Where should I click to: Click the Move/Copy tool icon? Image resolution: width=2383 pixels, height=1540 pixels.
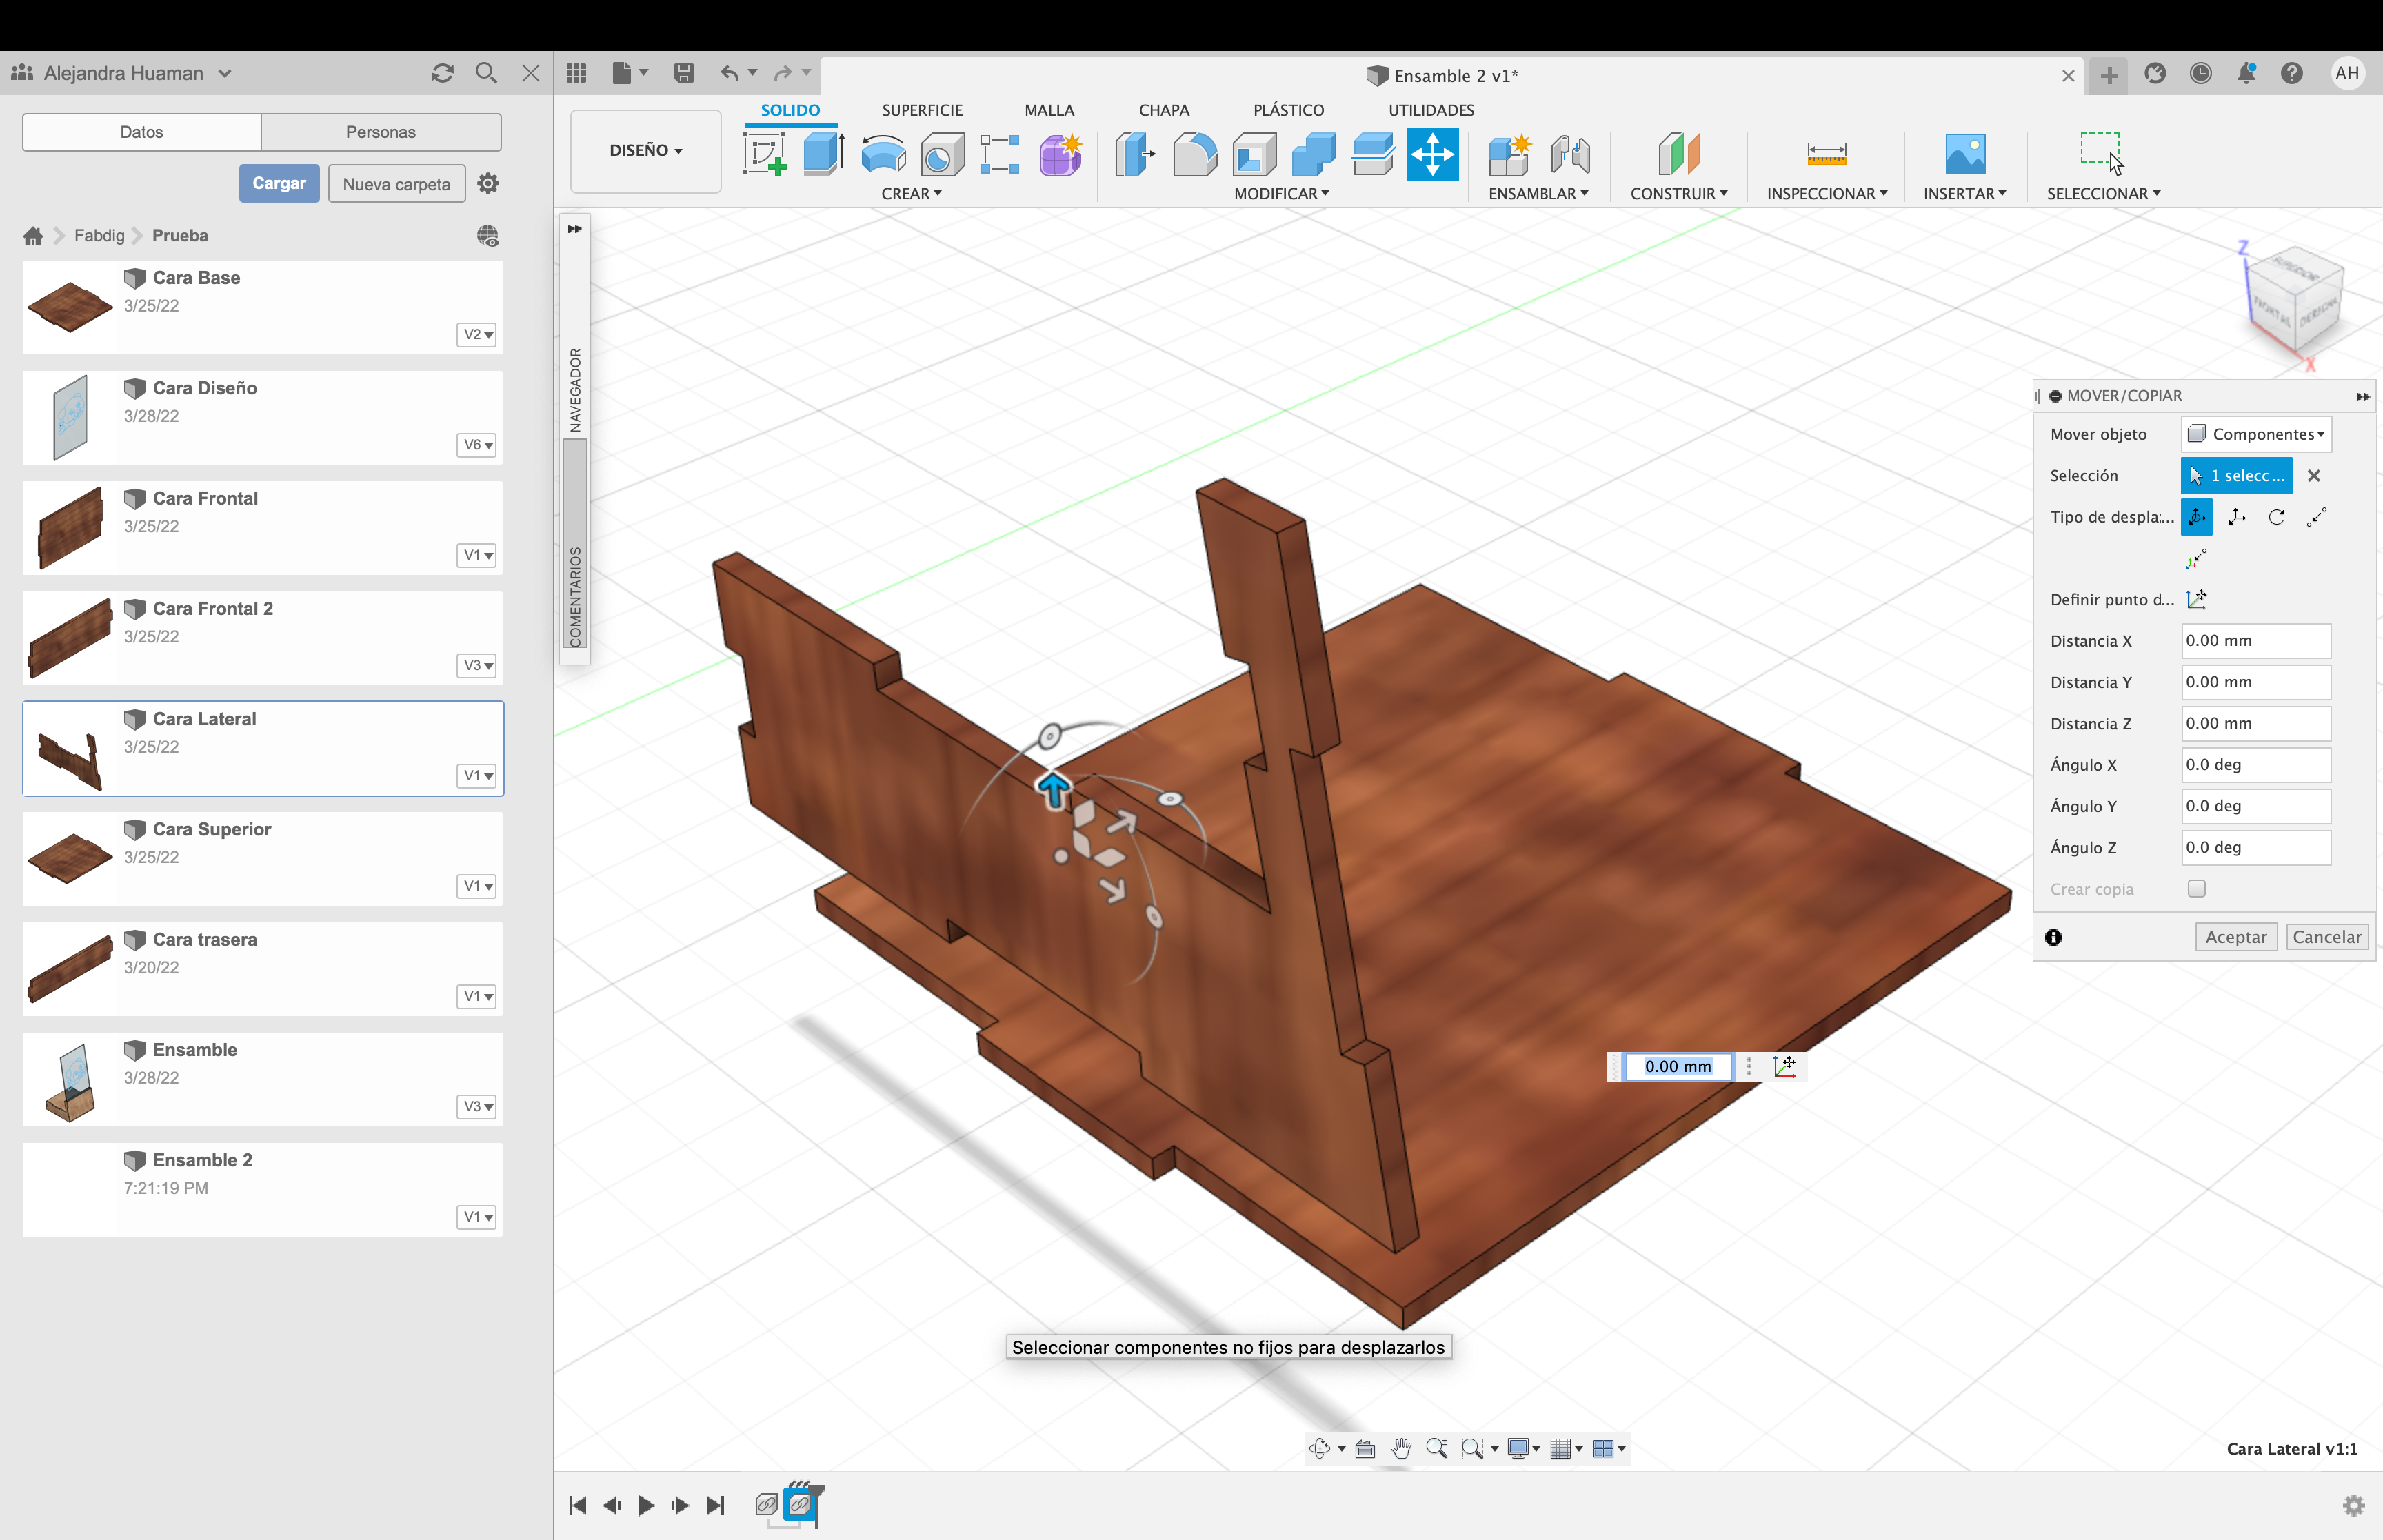coord(1432,155)
